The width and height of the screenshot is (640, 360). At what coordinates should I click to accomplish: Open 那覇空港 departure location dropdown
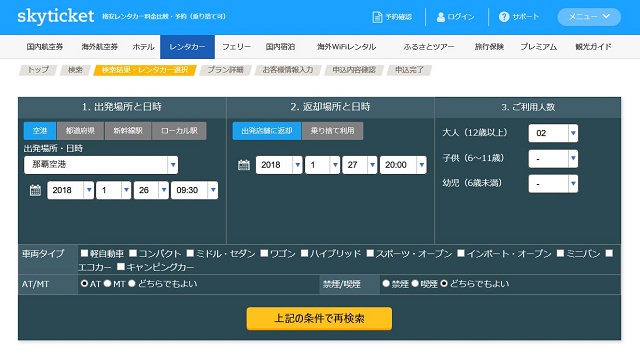[x=101, y=164]
